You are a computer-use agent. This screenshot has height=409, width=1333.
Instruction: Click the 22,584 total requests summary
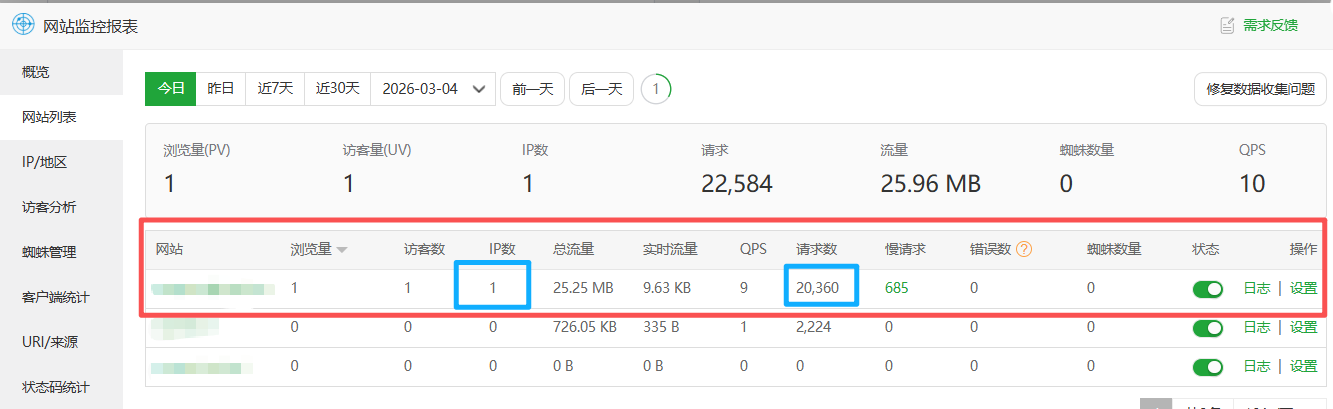coord(737,184)
